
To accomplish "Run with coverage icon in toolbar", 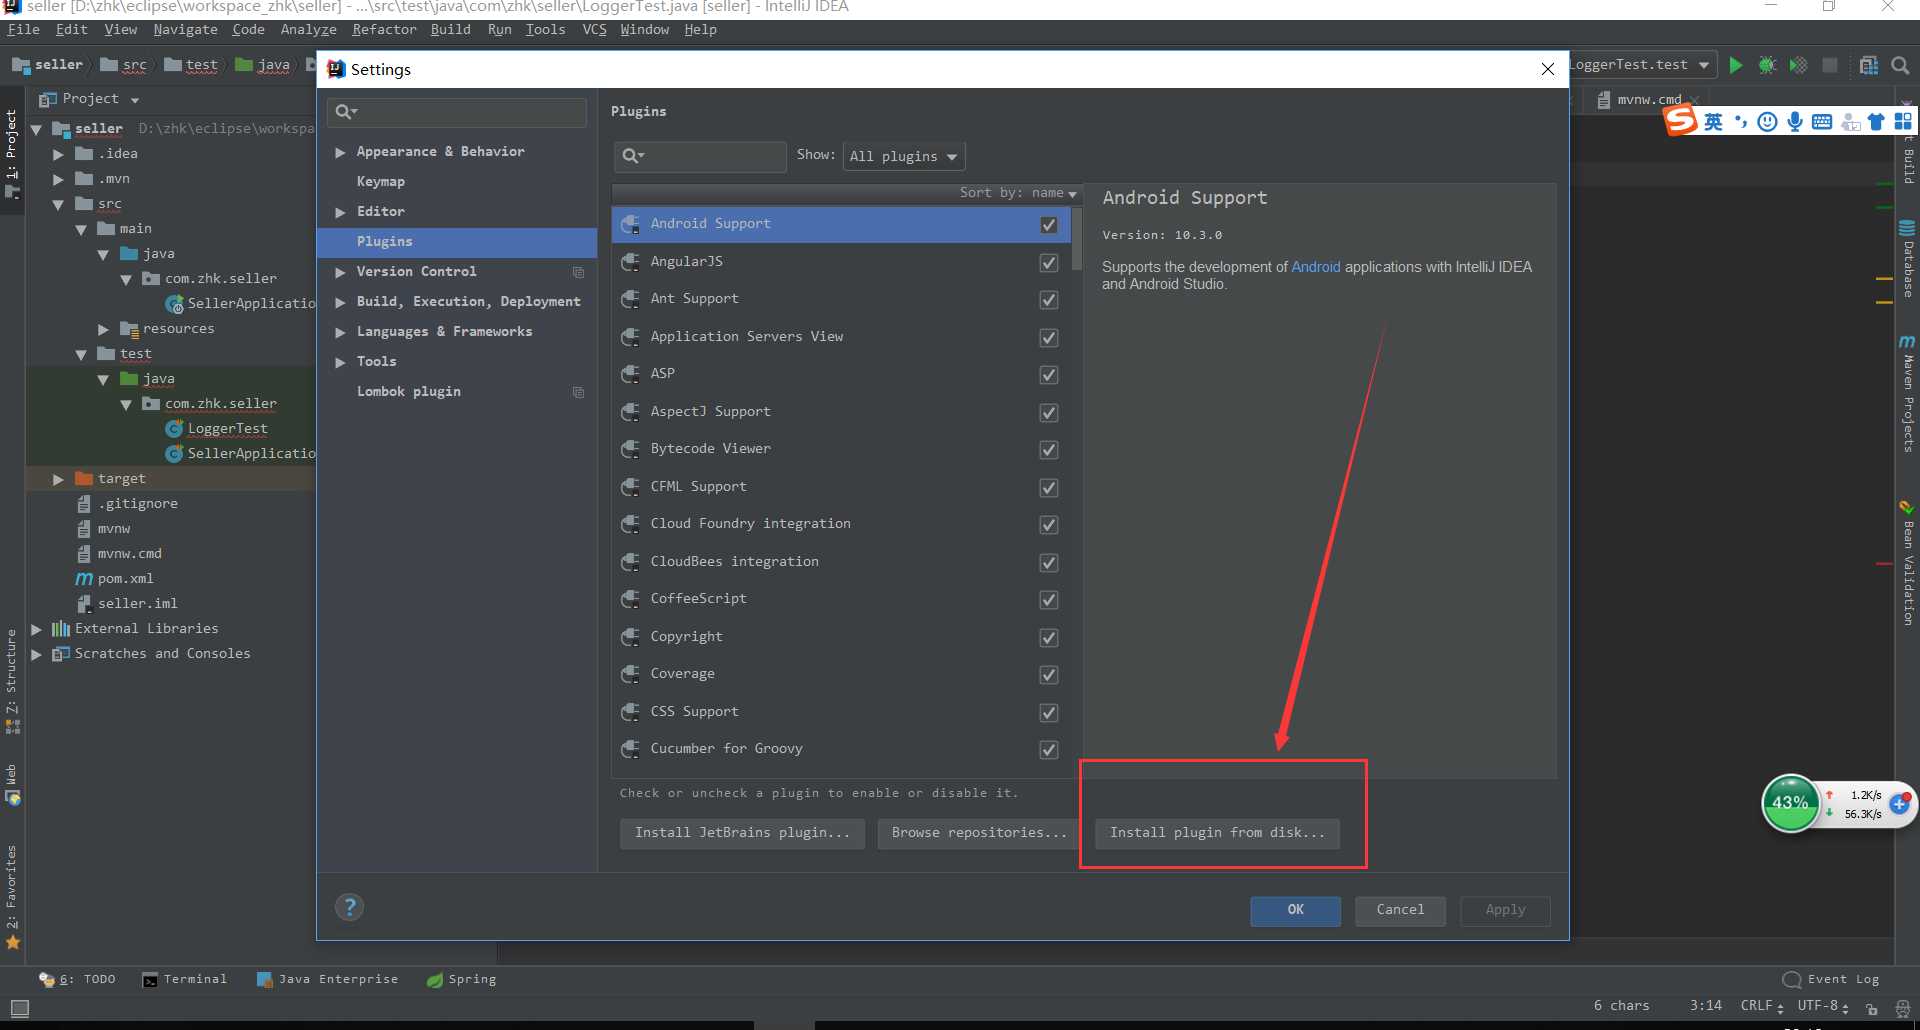I will point(1798,65).
